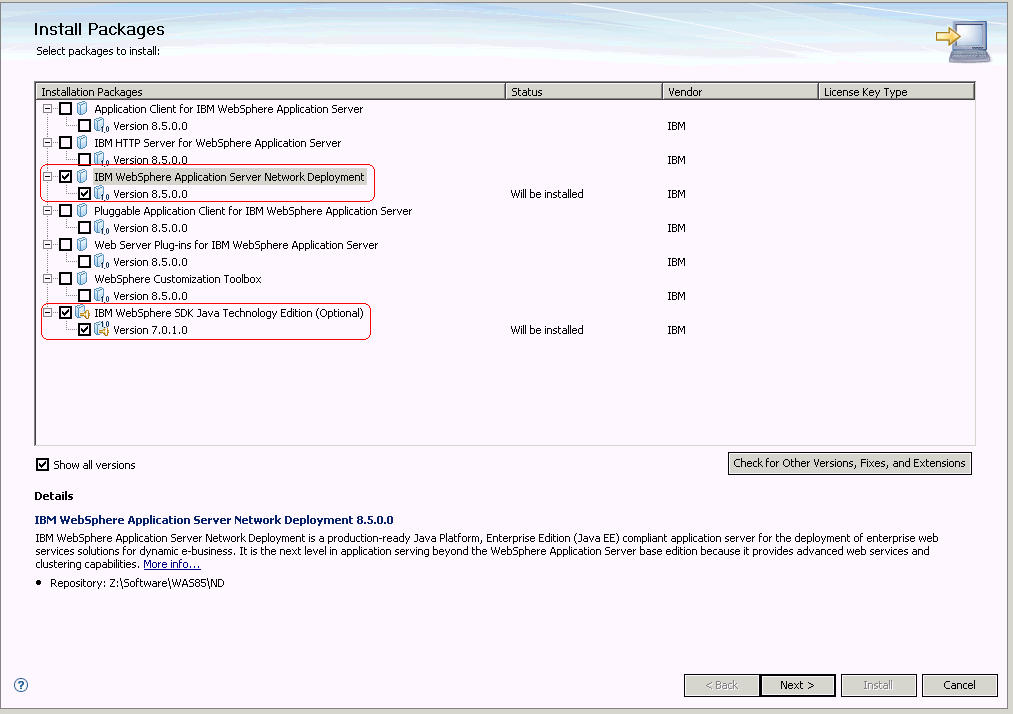Click the version icon under Application Client for IBM WebSphere
The image size is (1013, 714).
pyautogui.click(x=101, y=125)
